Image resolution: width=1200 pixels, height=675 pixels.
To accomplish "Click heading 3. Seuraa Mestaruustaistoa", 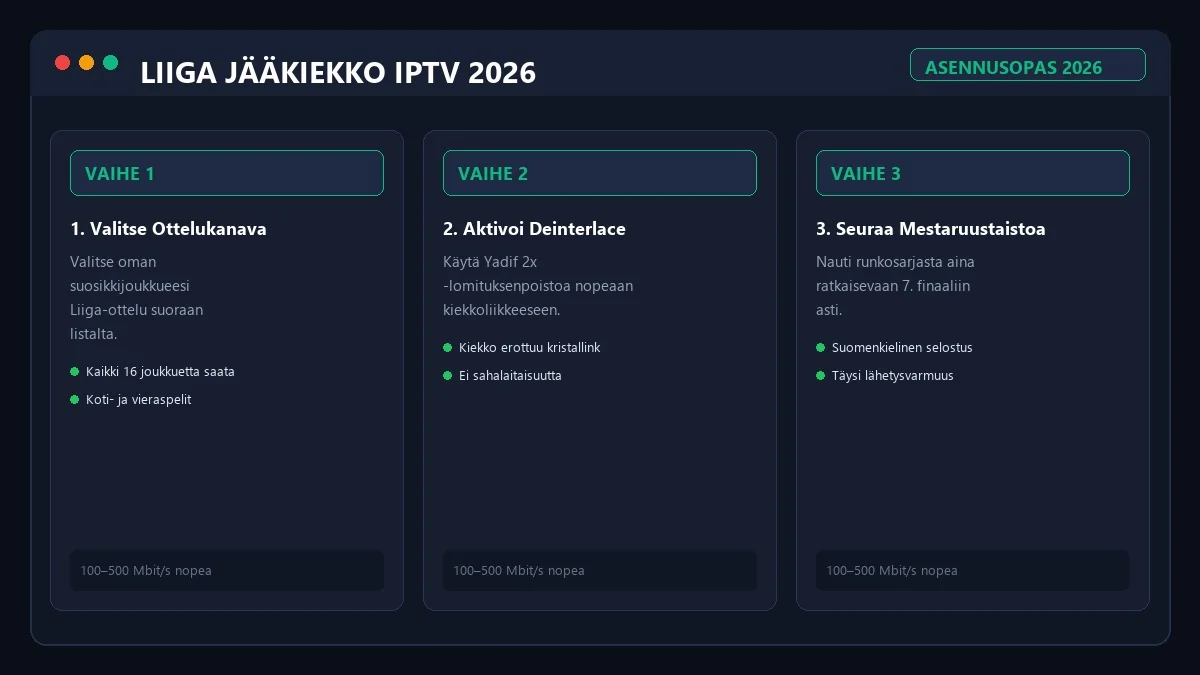I will pos(931,229).
